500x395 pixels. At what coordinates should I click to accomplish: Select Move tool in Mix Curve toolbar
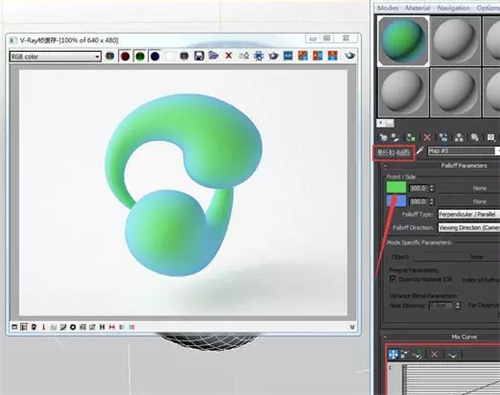point(393,354)
